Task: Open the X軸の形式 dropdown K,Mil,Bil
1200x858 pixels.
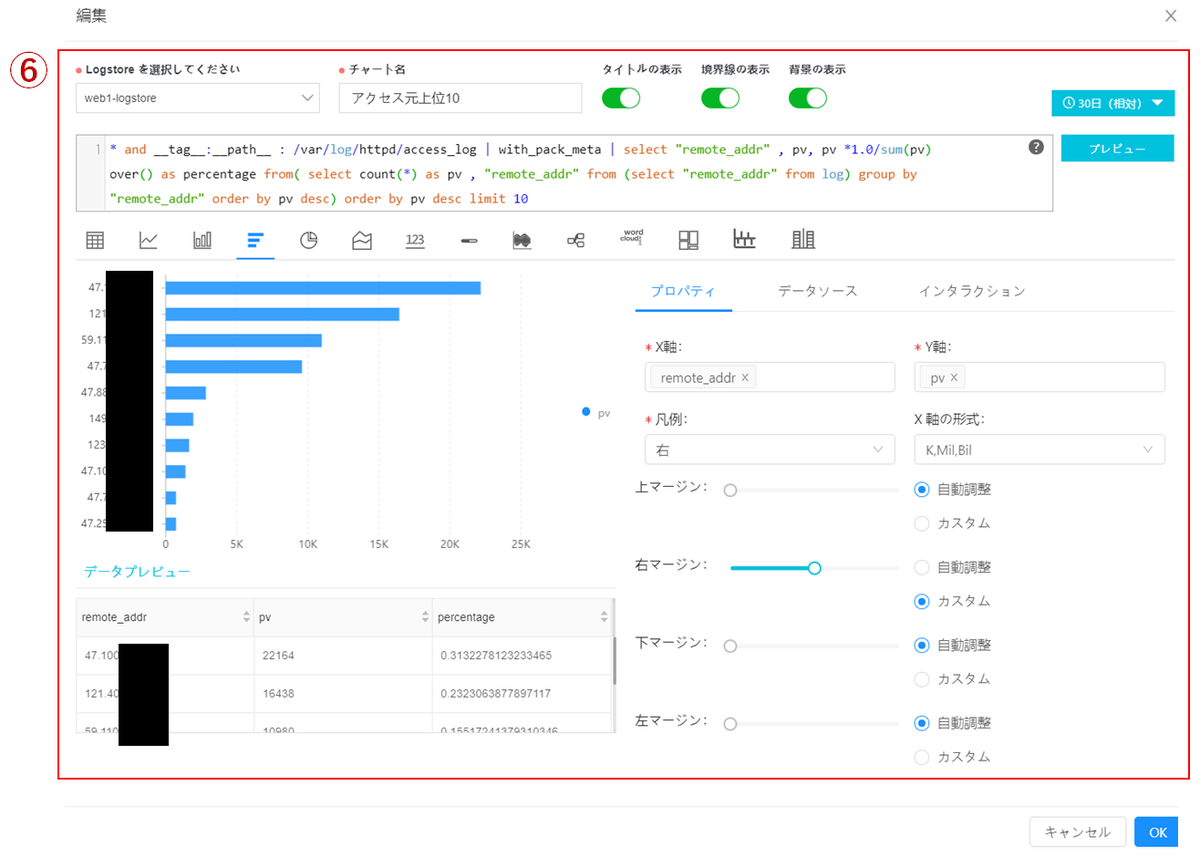Action: [1039, 450]
